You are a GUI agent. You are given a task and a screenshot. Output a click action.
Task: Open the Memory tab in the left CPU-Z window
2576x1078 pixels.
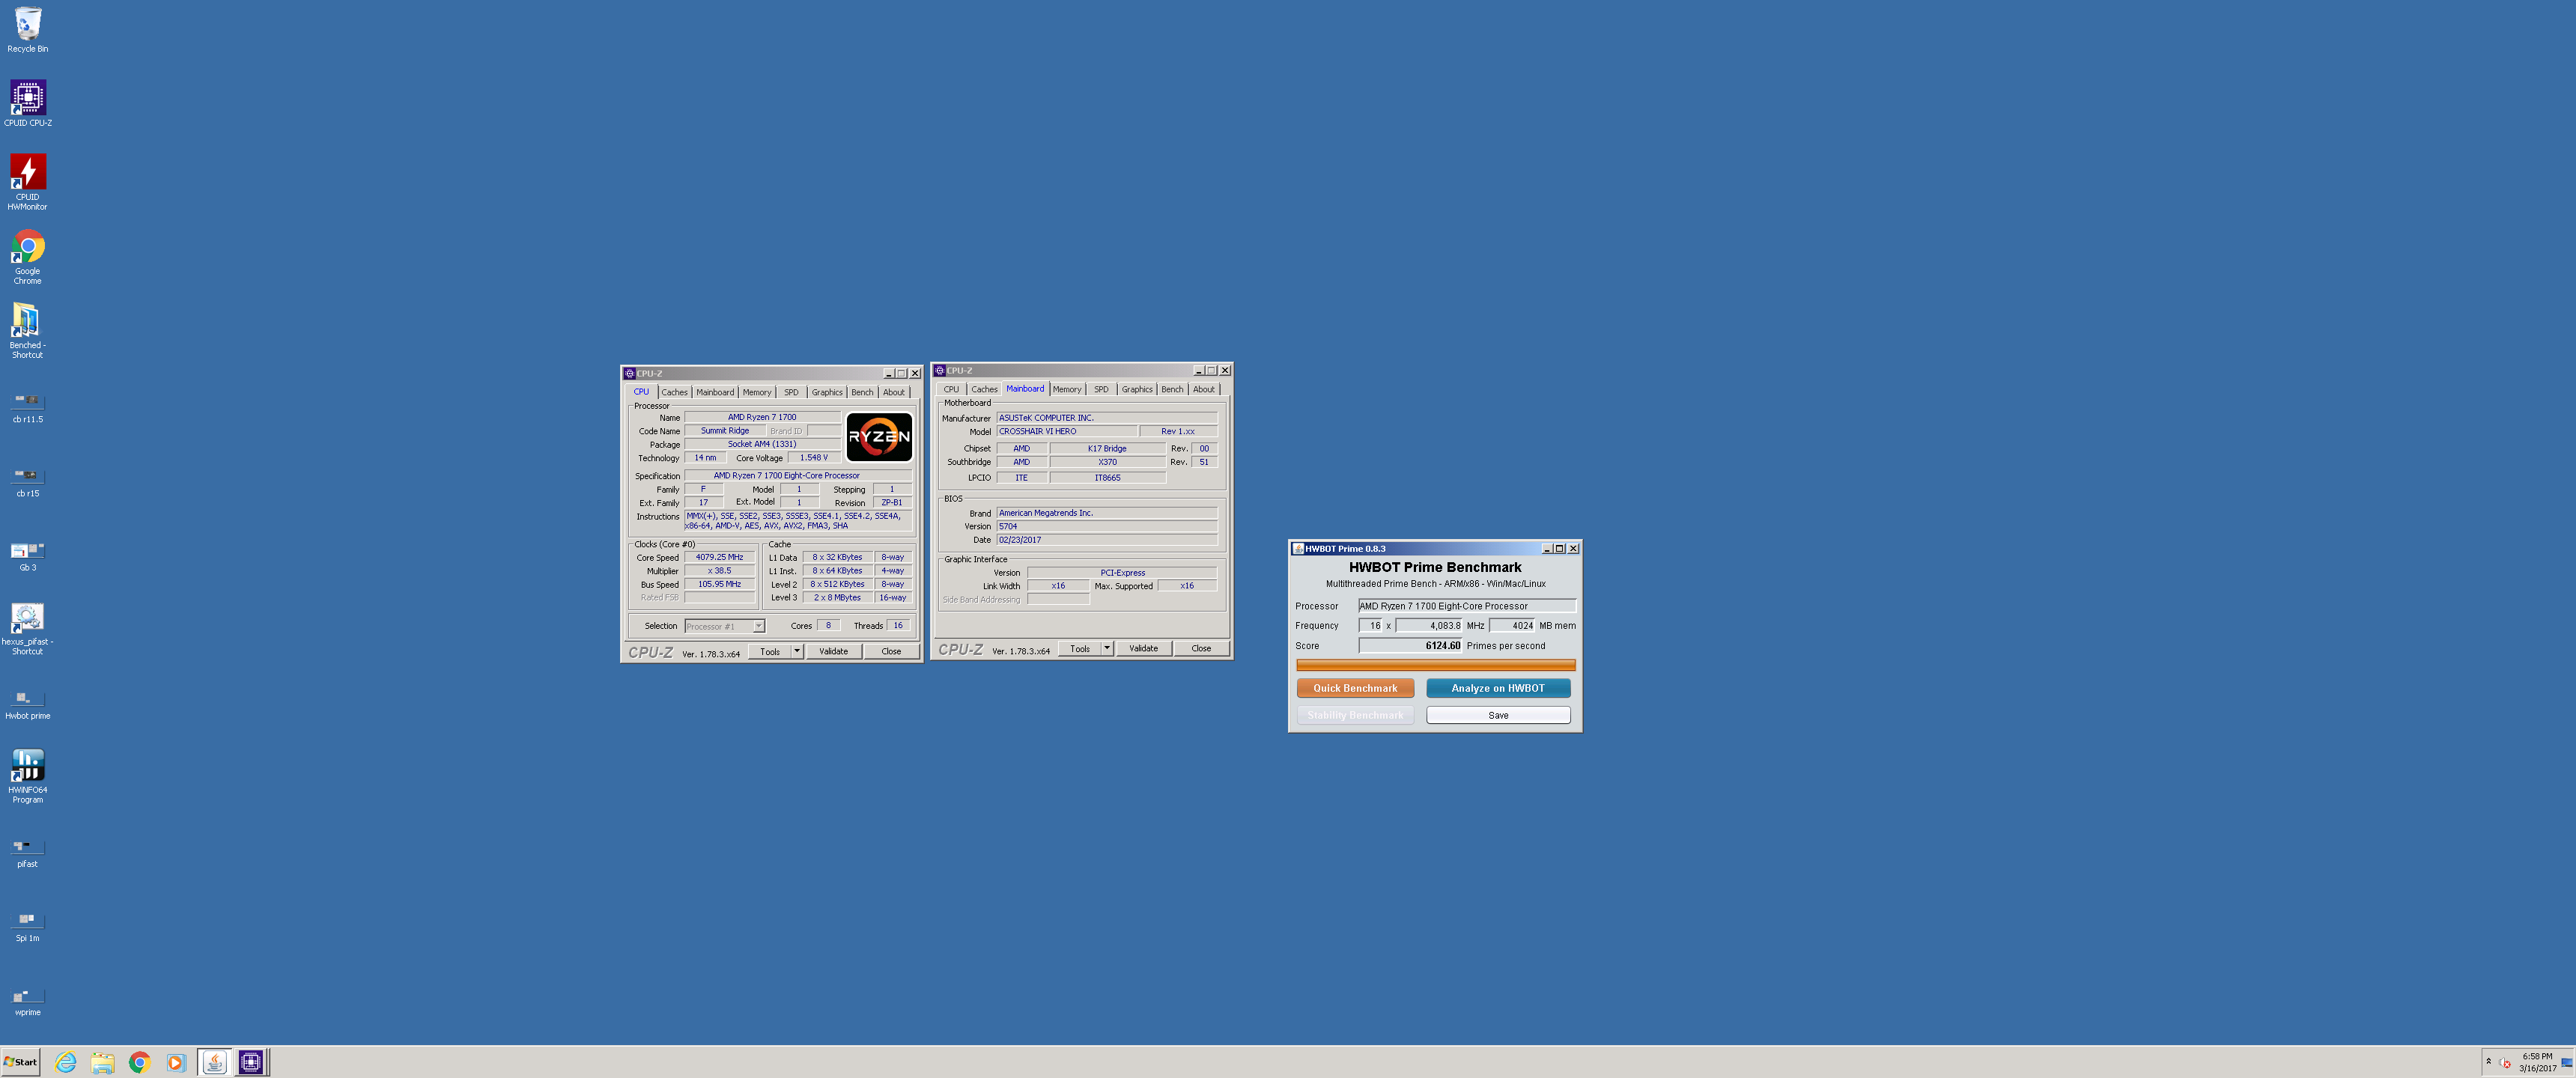tap(757, 392)
